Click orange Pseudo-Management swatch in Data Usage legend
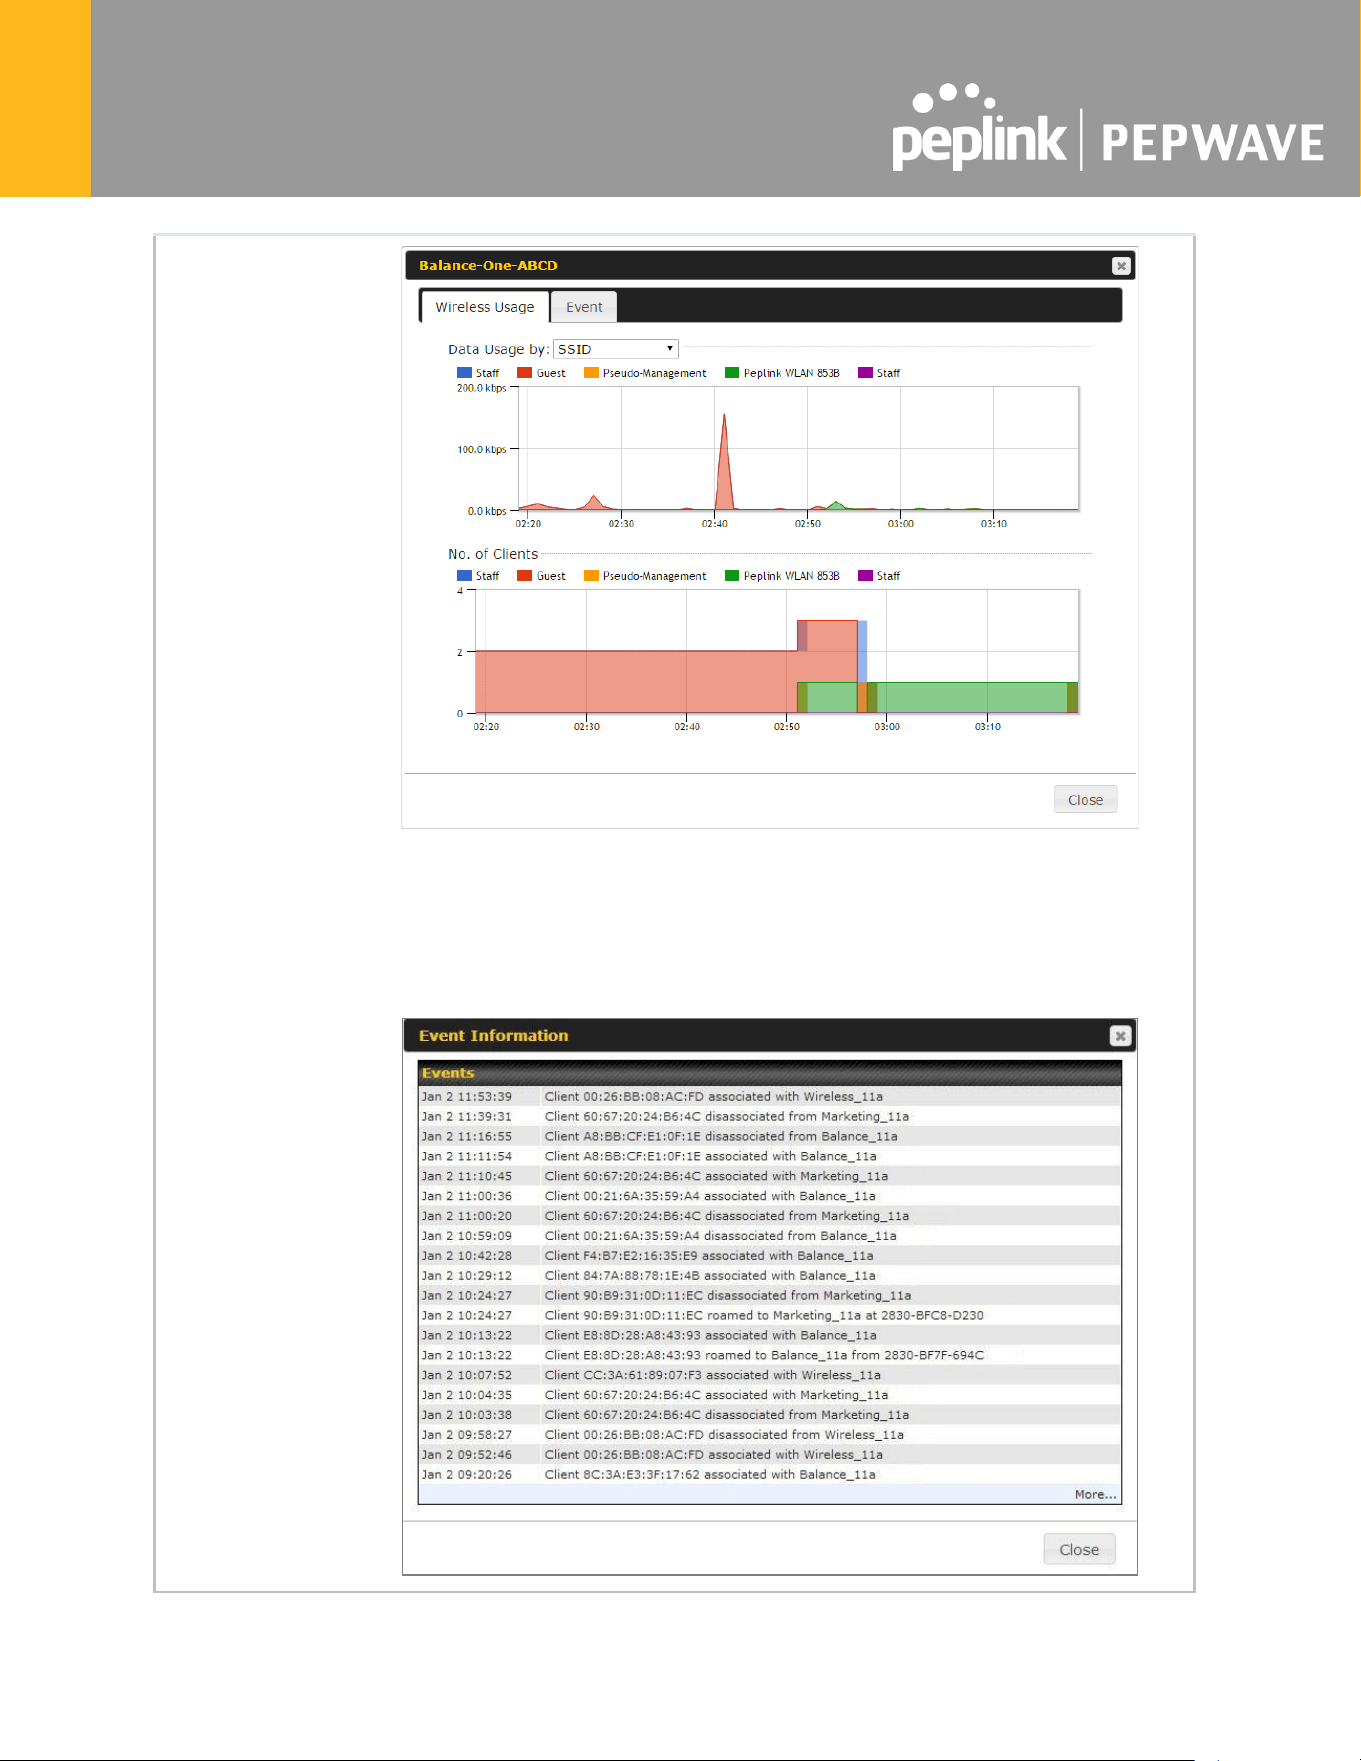 591,373
